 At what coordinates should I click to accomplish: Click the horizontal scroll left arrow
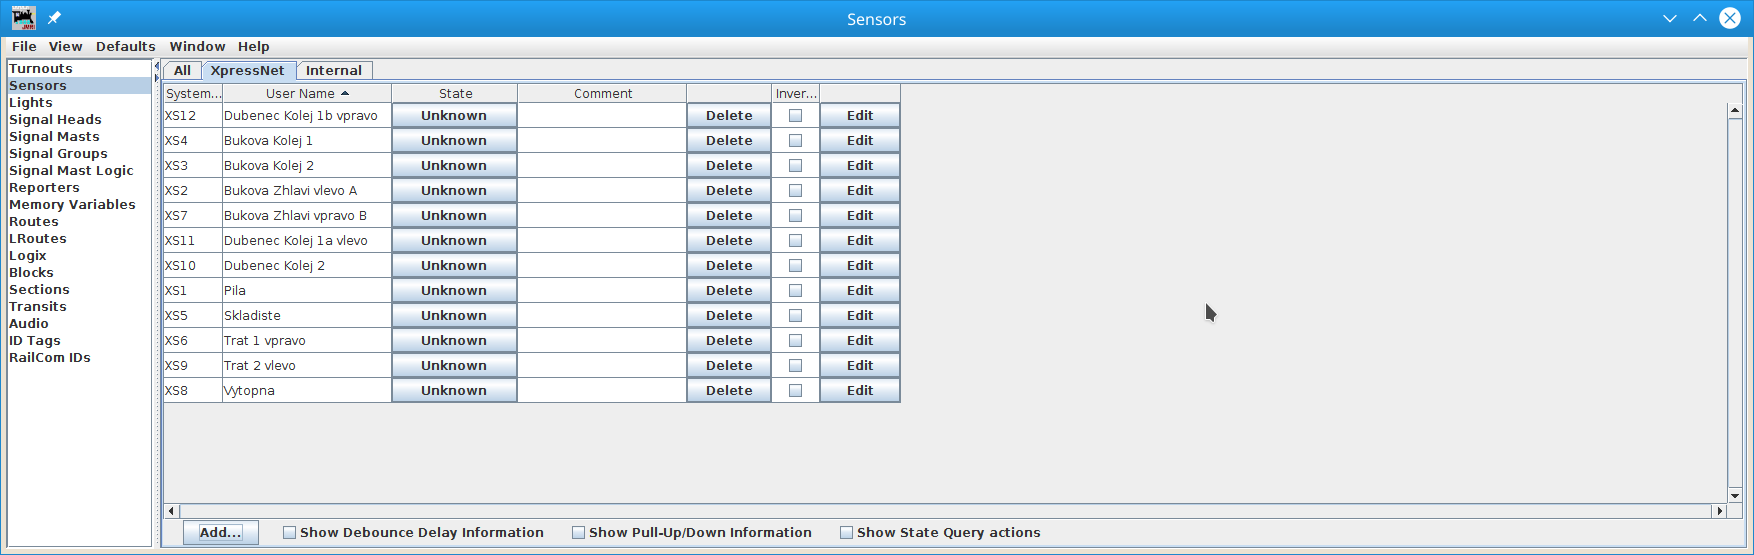pyautogui.click(x=172, y=511)
